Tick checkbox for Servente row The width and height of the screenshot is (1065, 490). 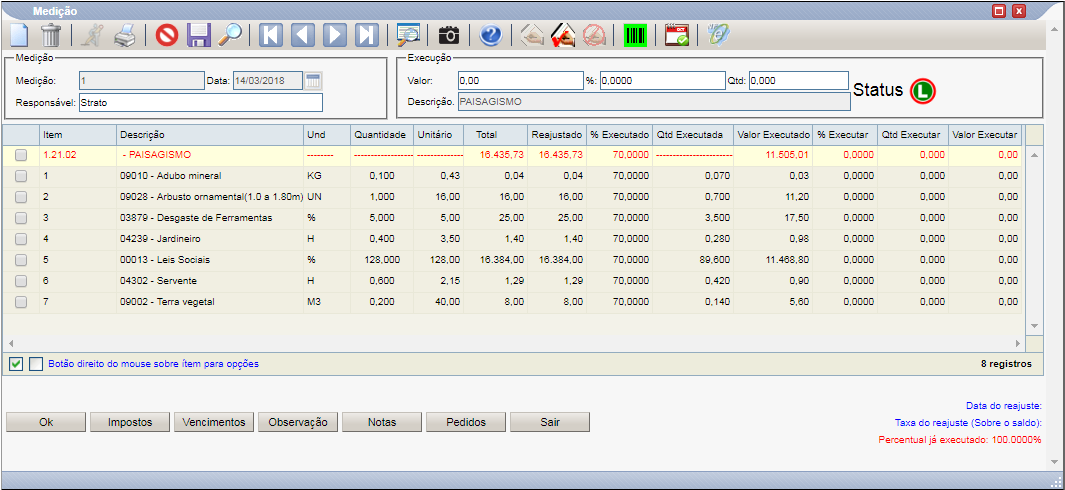(21, 281)
